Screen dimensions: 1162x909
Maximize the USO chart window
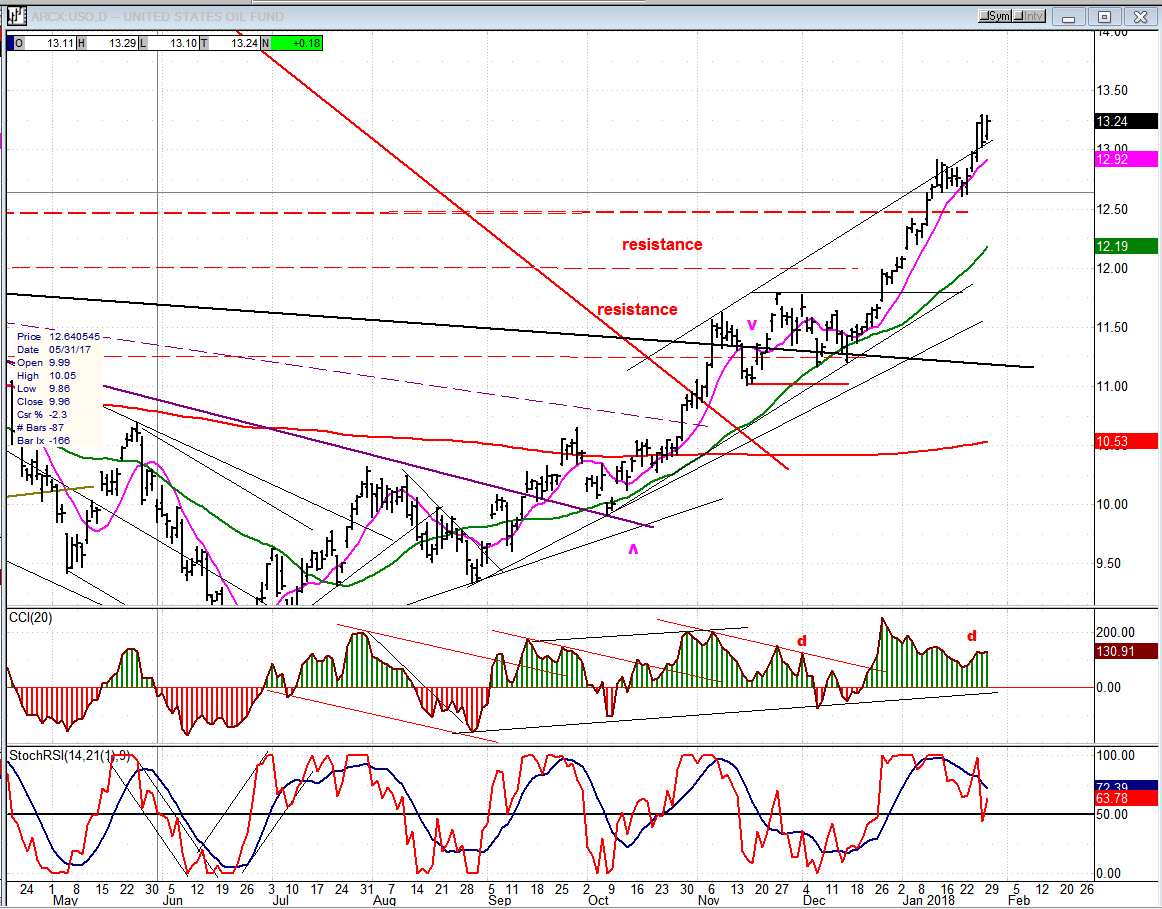1105,16
